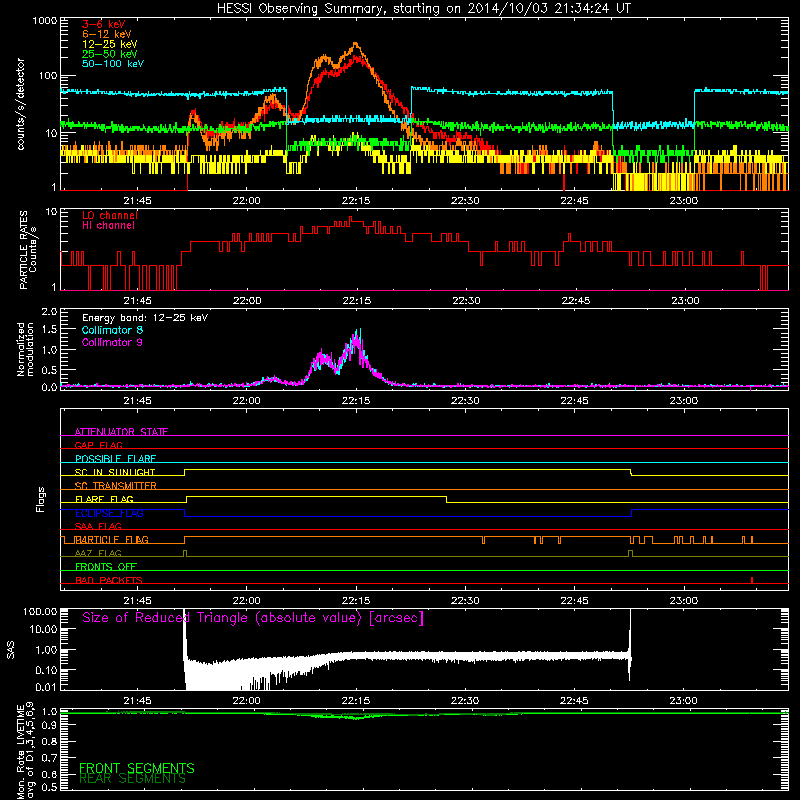Click the SC TRANSMITTER flag label
Screen dimensions: 800x800
(x=116, y=486)
